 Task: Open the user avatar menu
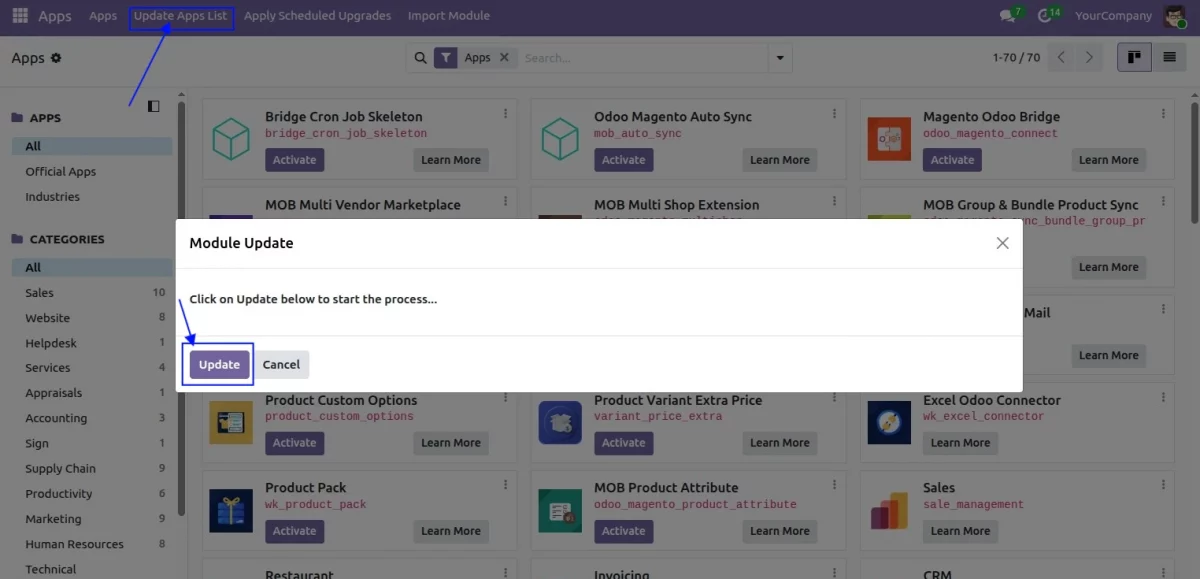1174,16
